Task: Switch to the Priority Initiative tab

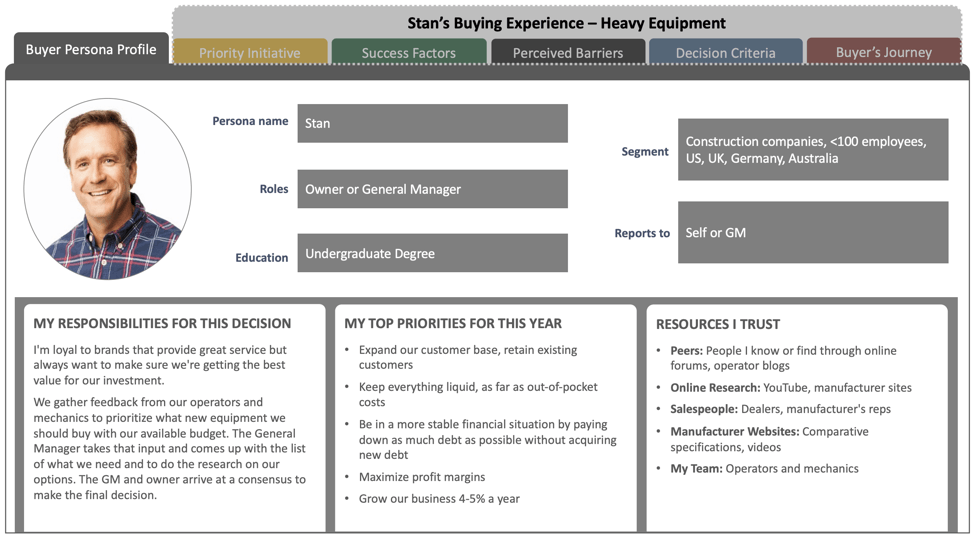Action: coord(249,53)
